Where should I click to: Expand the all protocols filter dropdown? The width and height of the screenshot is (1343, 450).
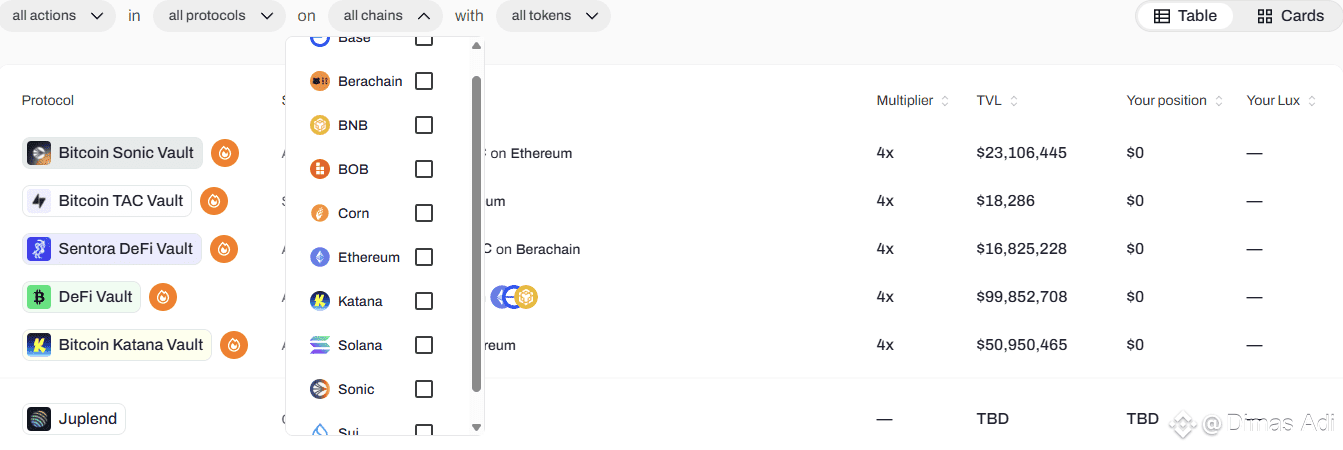[219, 16]
